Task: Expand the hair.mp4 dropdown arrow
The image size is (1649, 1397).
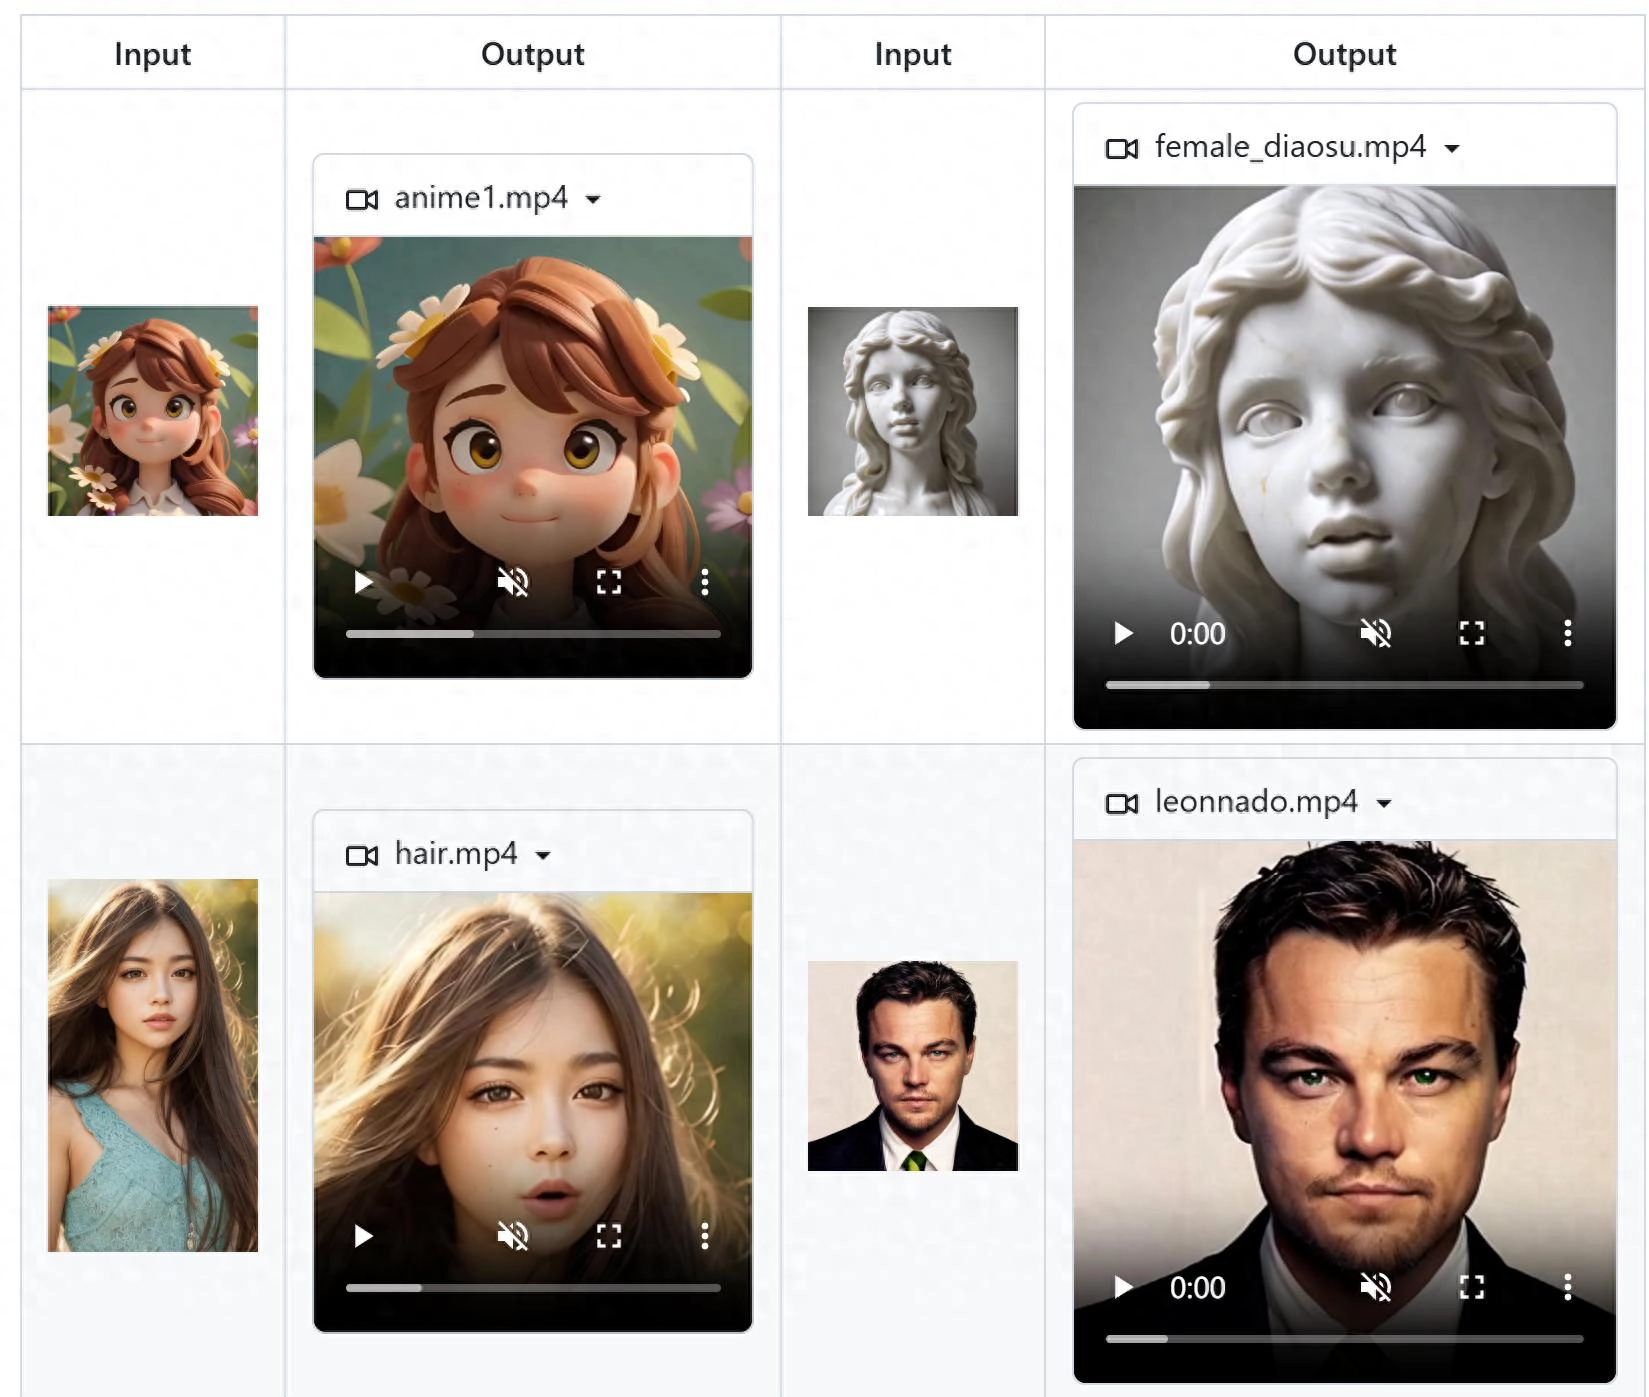Action: coord(543,855)
